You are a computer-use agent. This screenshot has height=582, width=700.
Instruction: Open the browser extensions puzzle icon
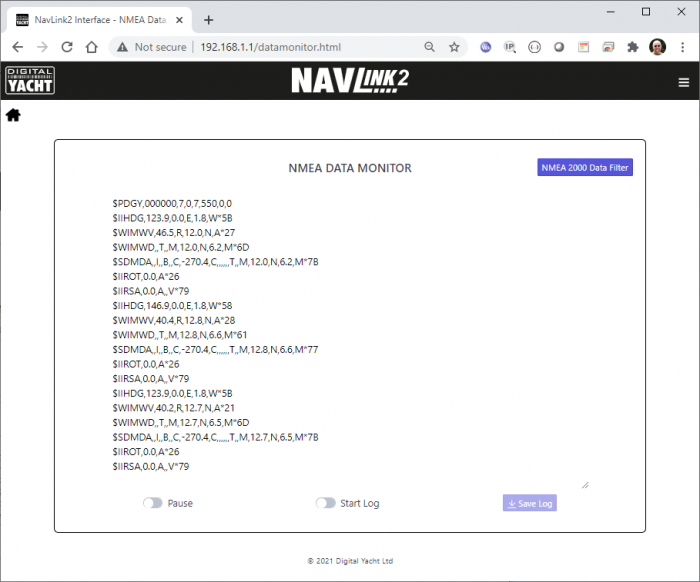click(632, 47)
